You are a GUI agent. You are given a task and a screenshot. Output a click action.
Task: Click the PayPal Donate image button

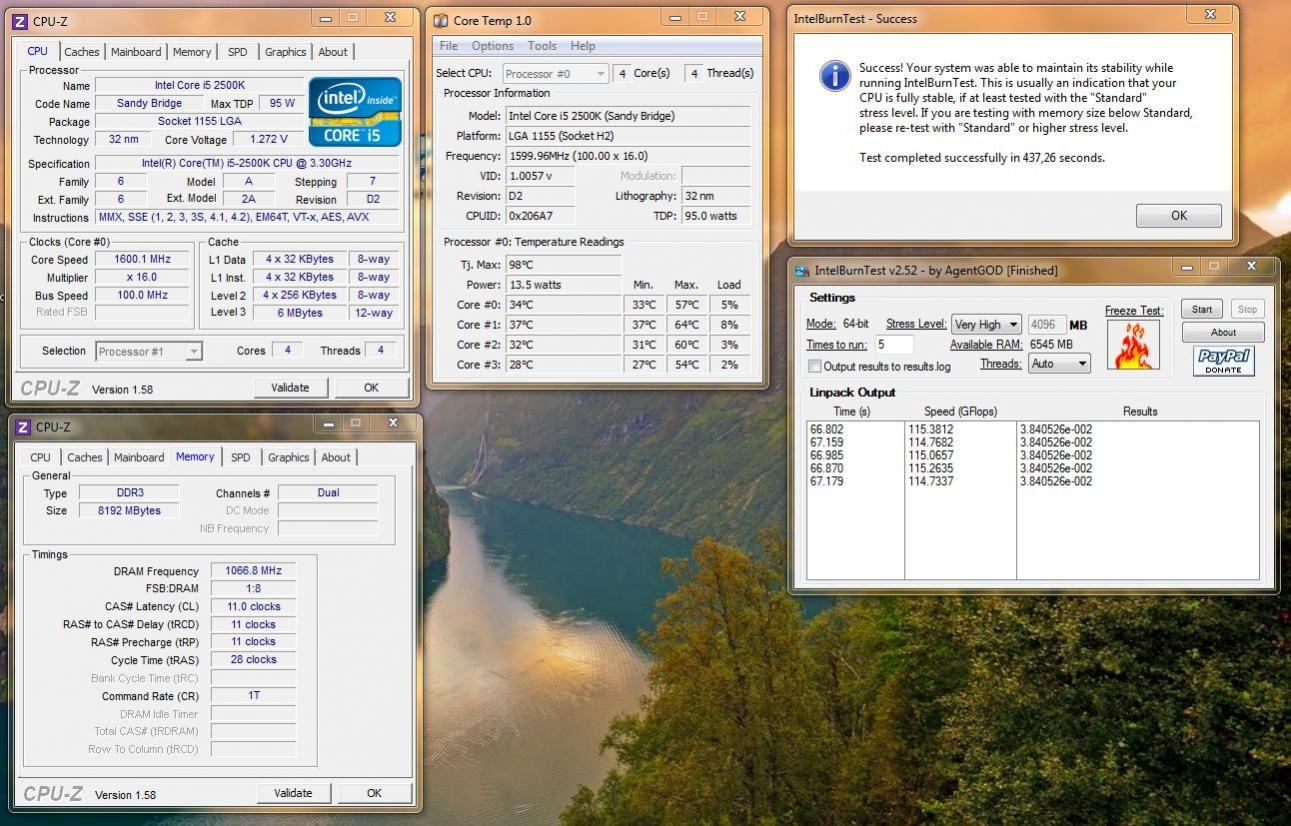click(x=1223, y=361)
